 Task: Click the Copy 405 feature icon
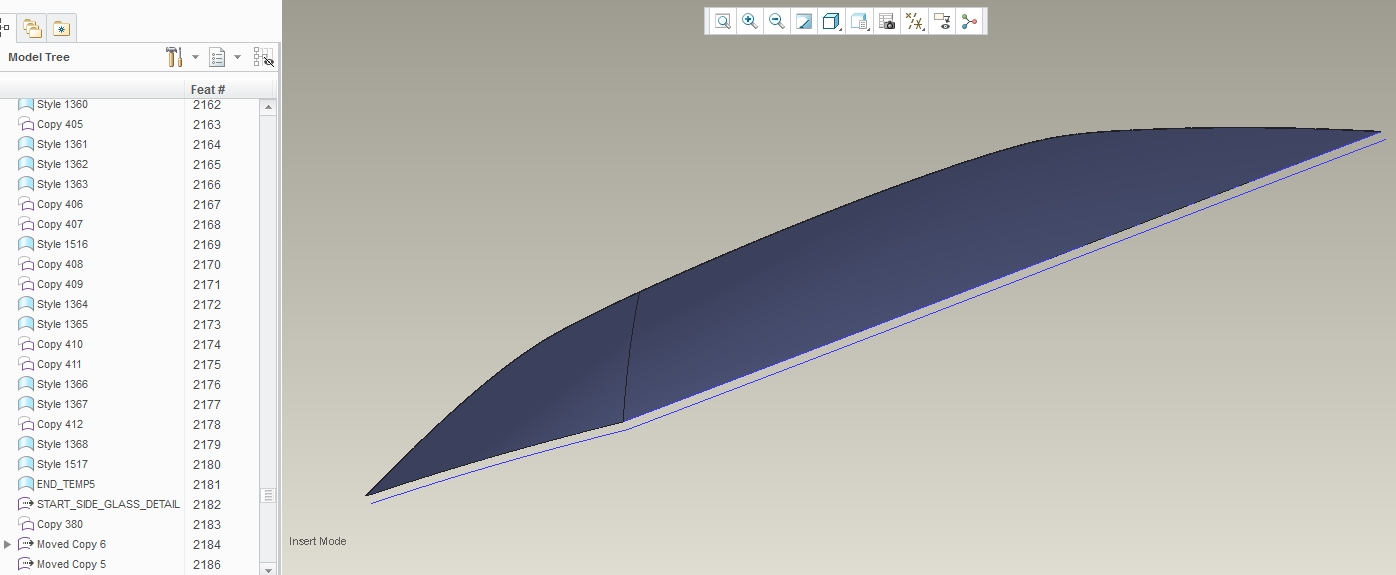[x=26, y=124]
